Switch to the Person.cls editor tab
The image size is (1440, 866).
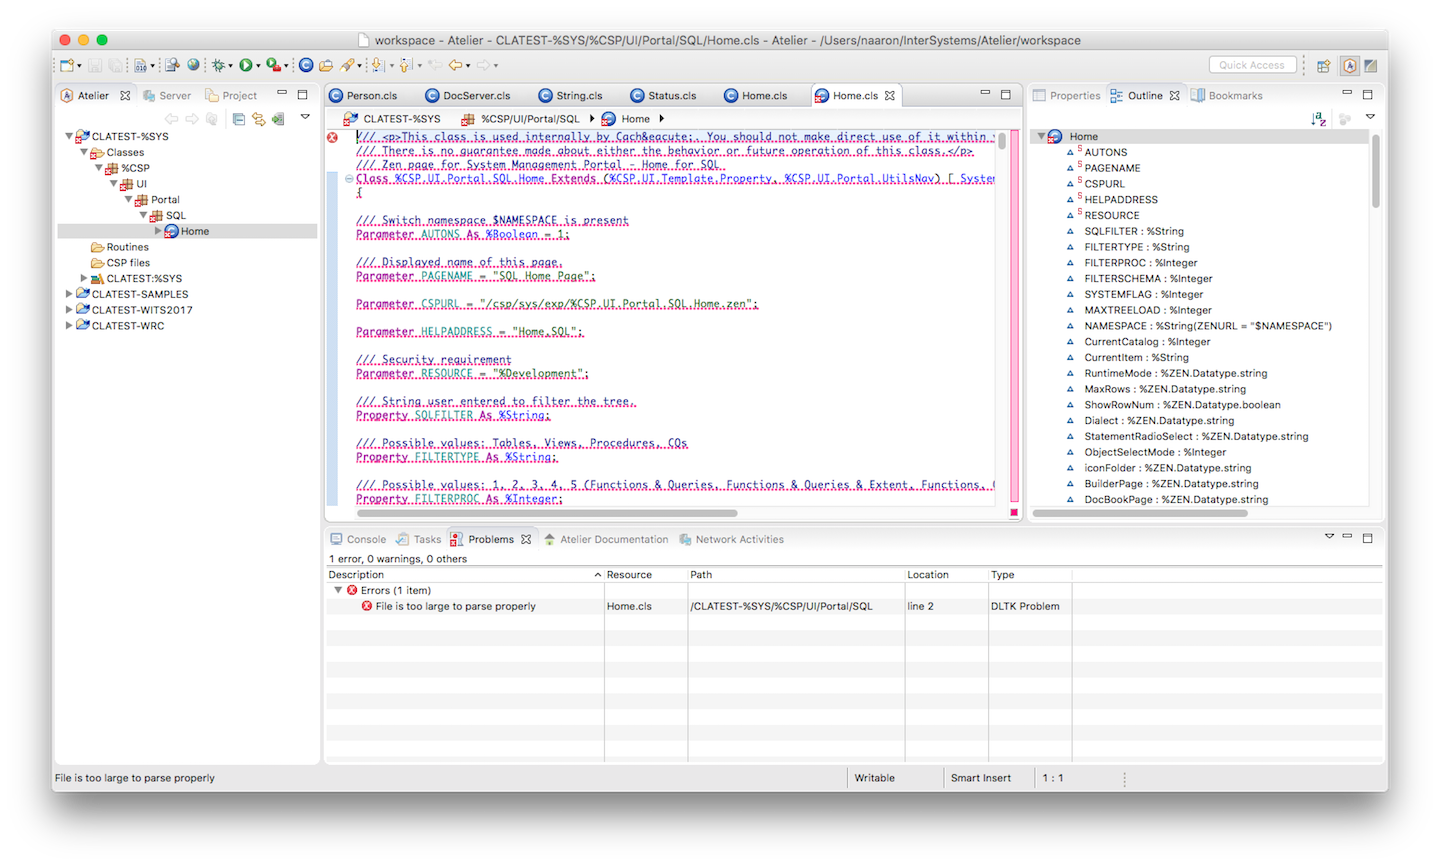(364, 96)
